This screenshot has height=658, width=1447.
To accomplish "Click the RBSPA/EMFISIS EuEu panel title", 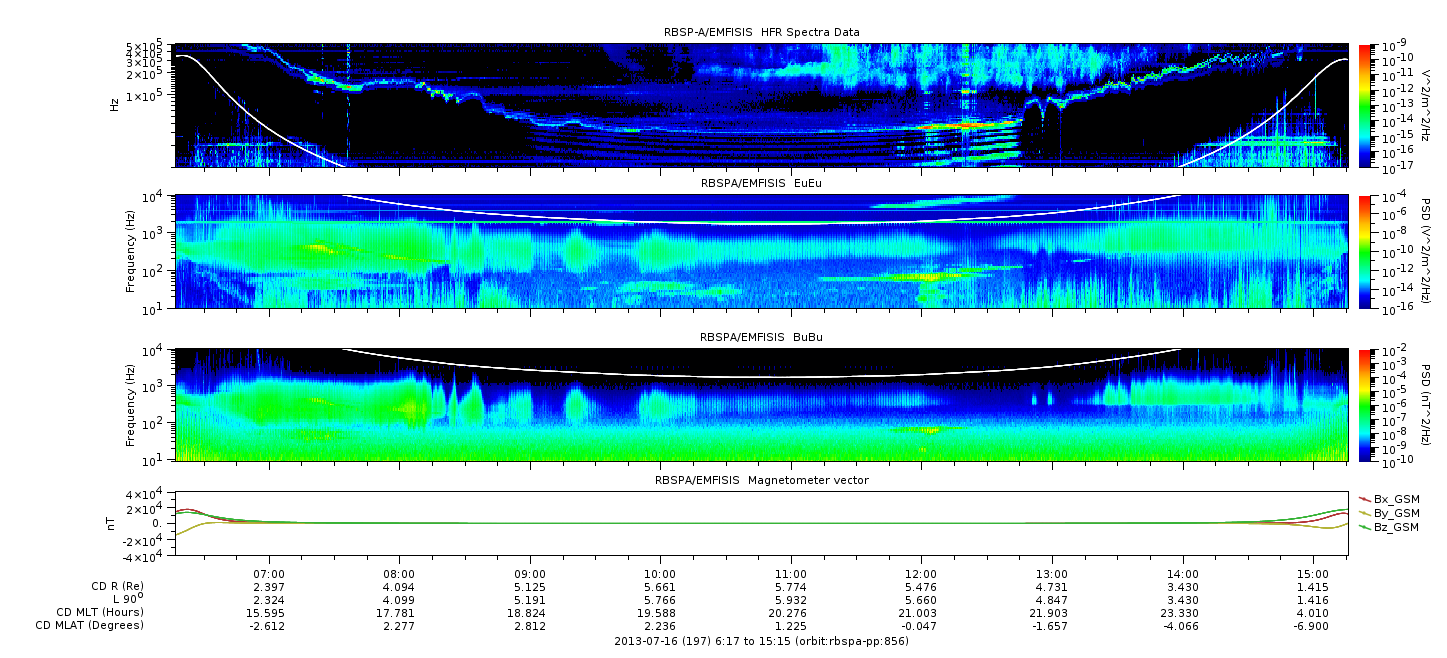I will click(761, 185).
